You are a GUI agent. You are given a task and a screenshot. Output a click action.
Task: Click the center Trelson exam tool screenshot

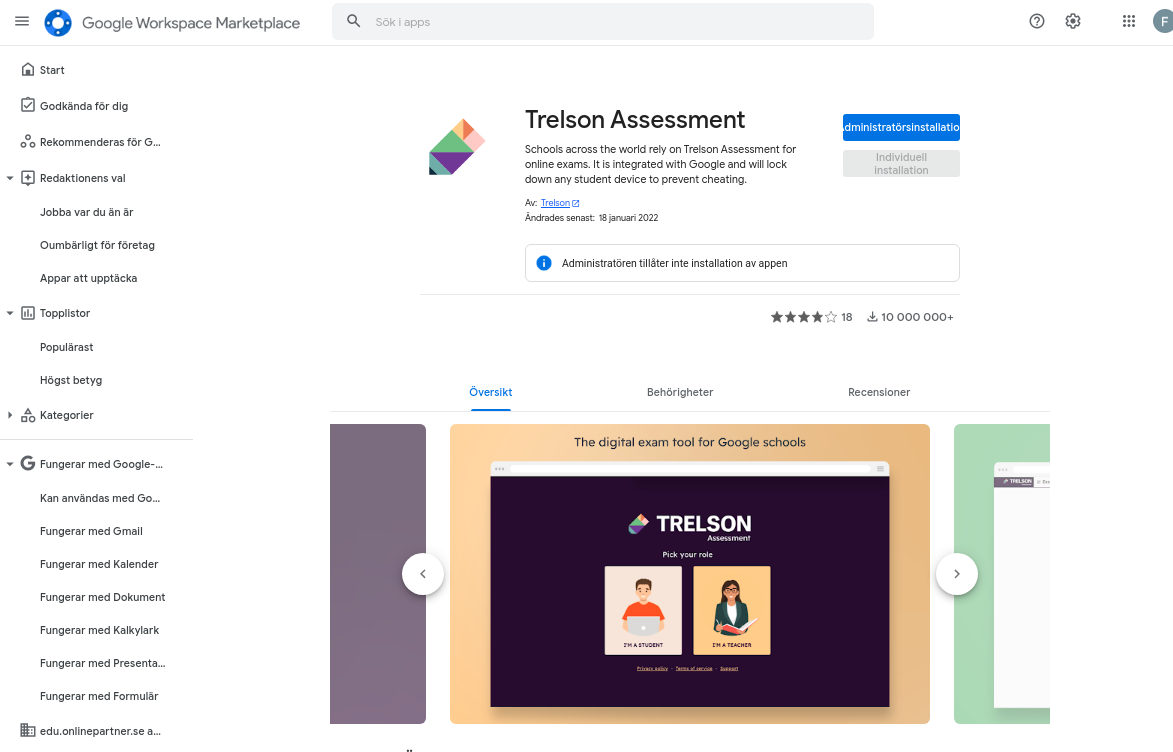[690, 574]
